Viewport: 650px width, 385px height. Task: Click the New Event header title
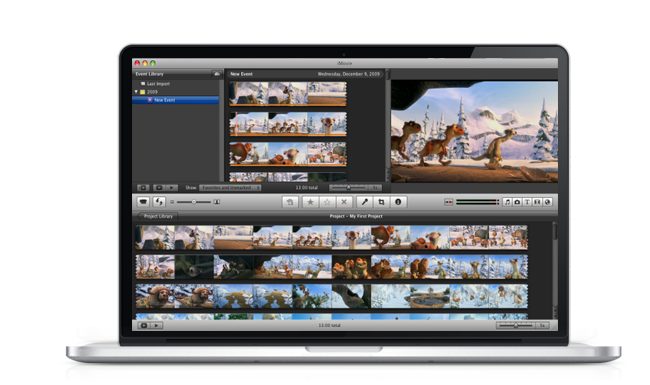241,74
